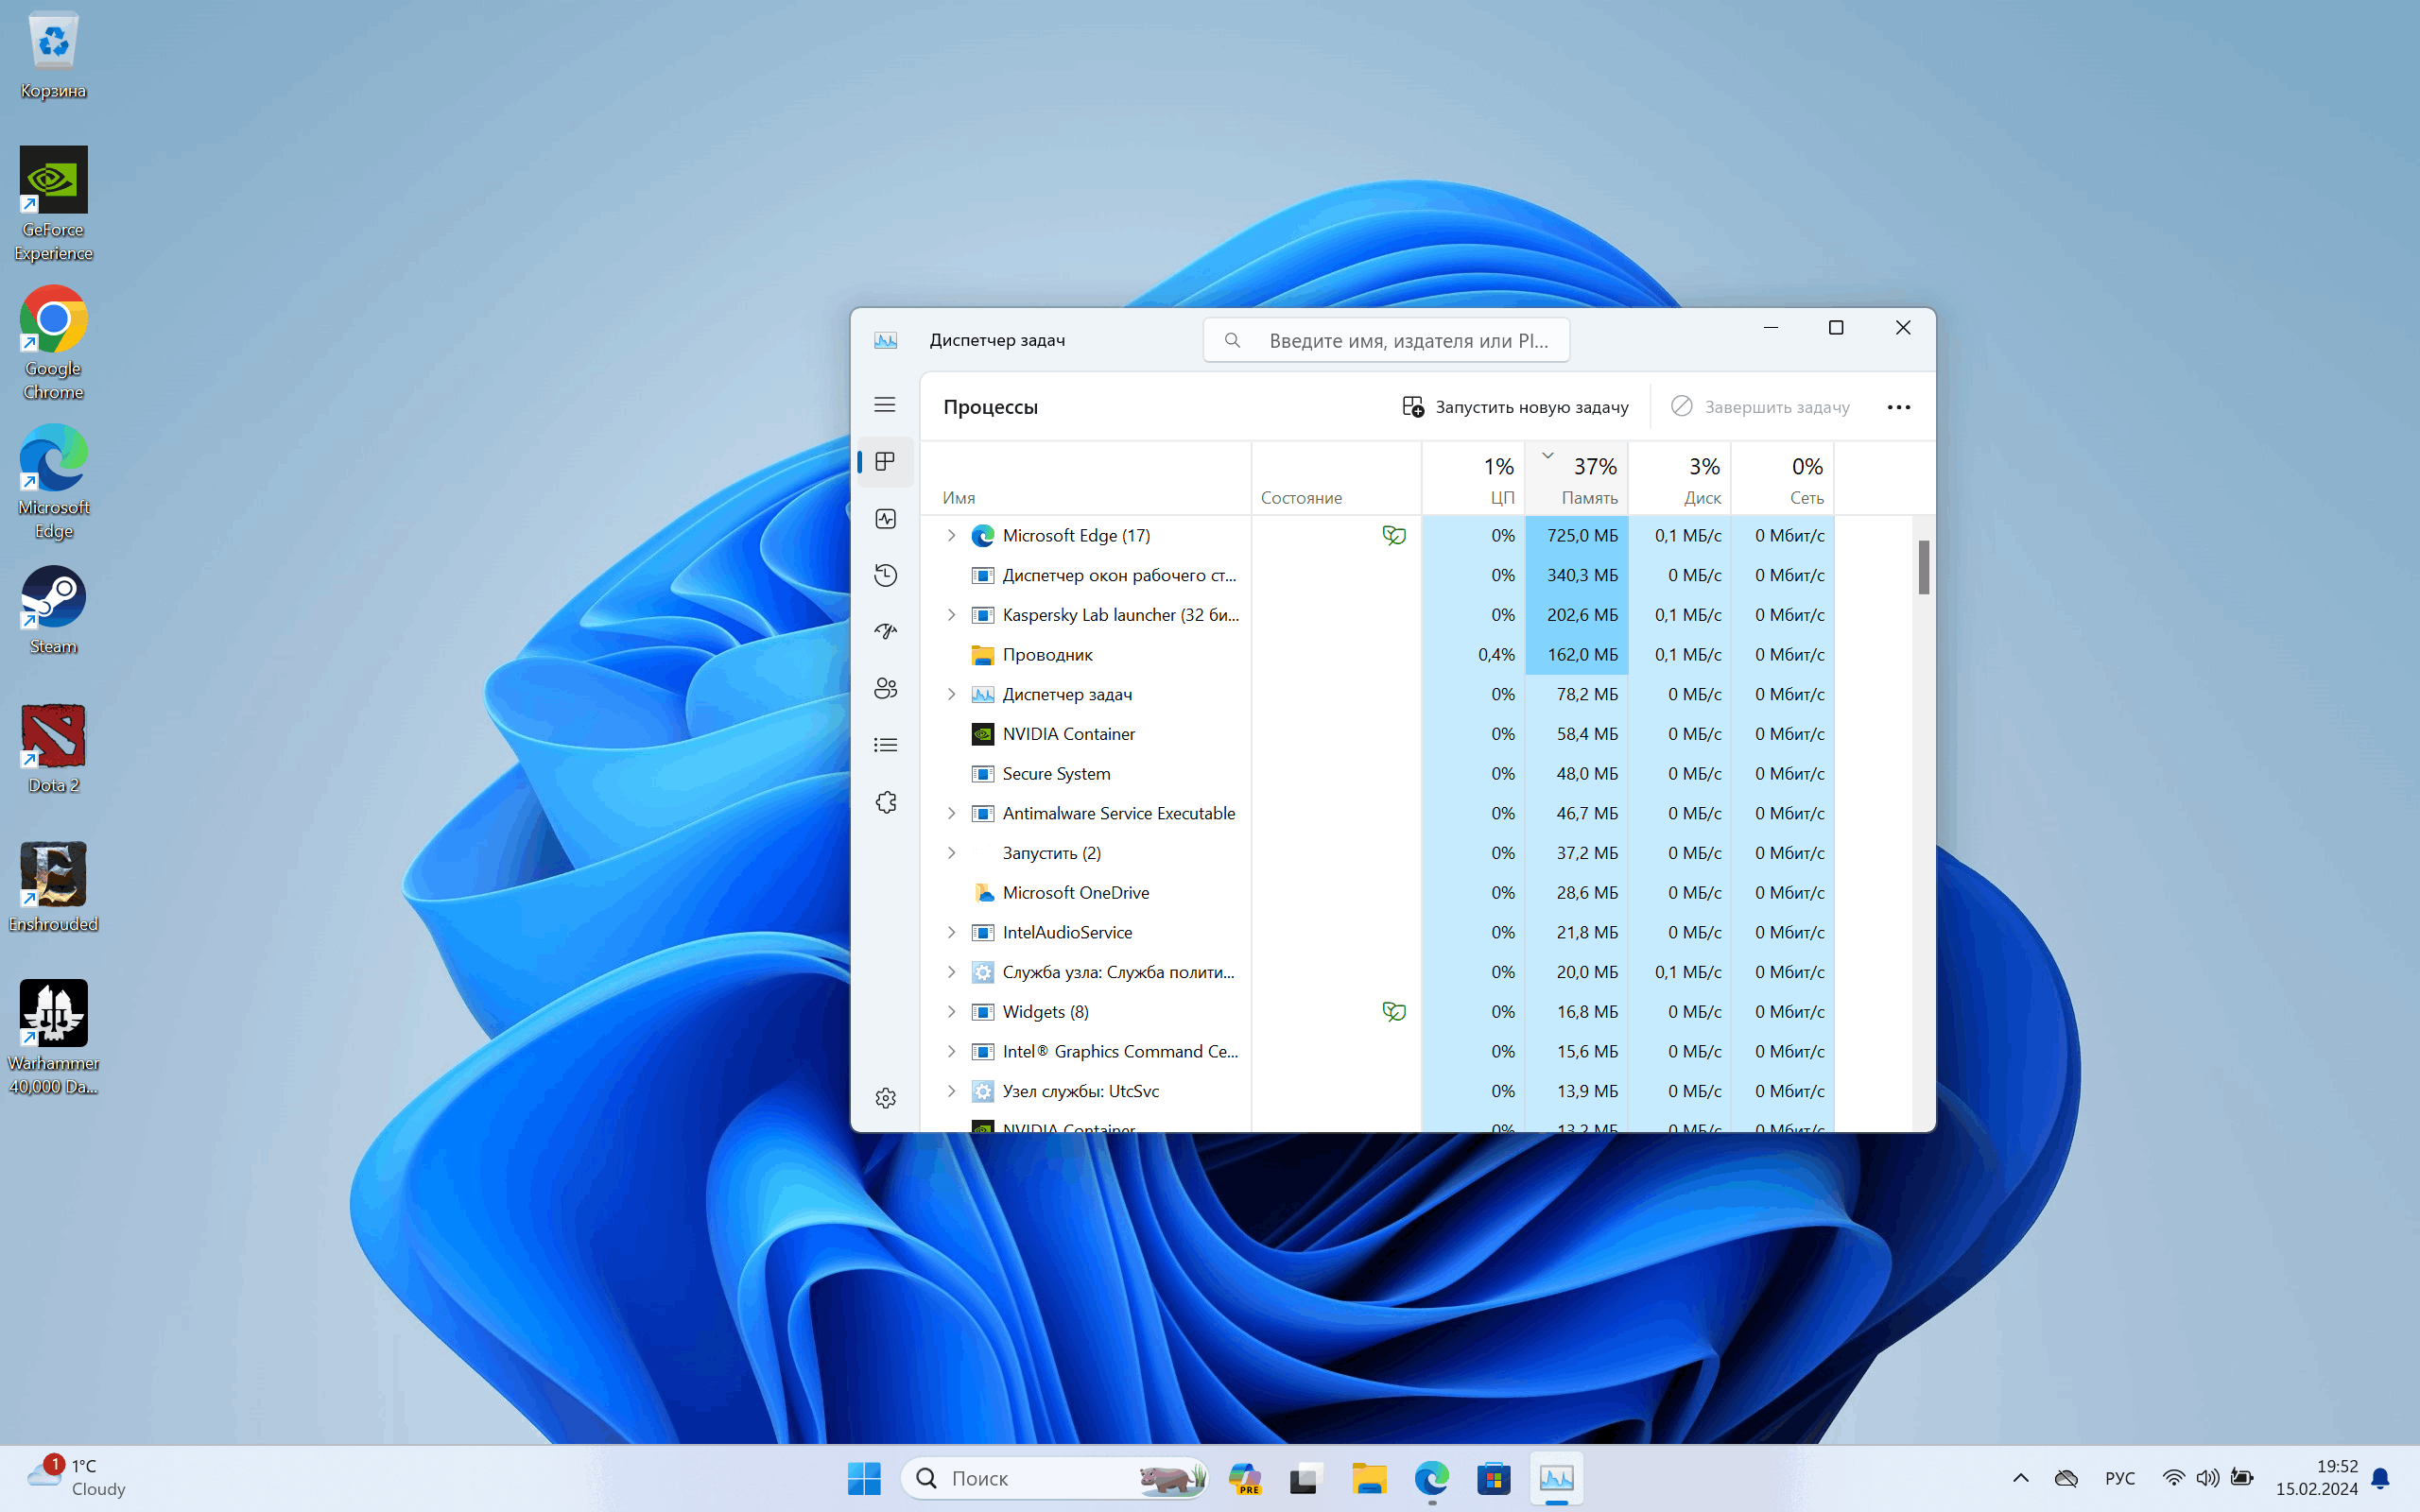The width and height of the screenshot is (2420, 1512).
Task: Expand the Intel Graphics Command Center group
Action: point(951,1051)
